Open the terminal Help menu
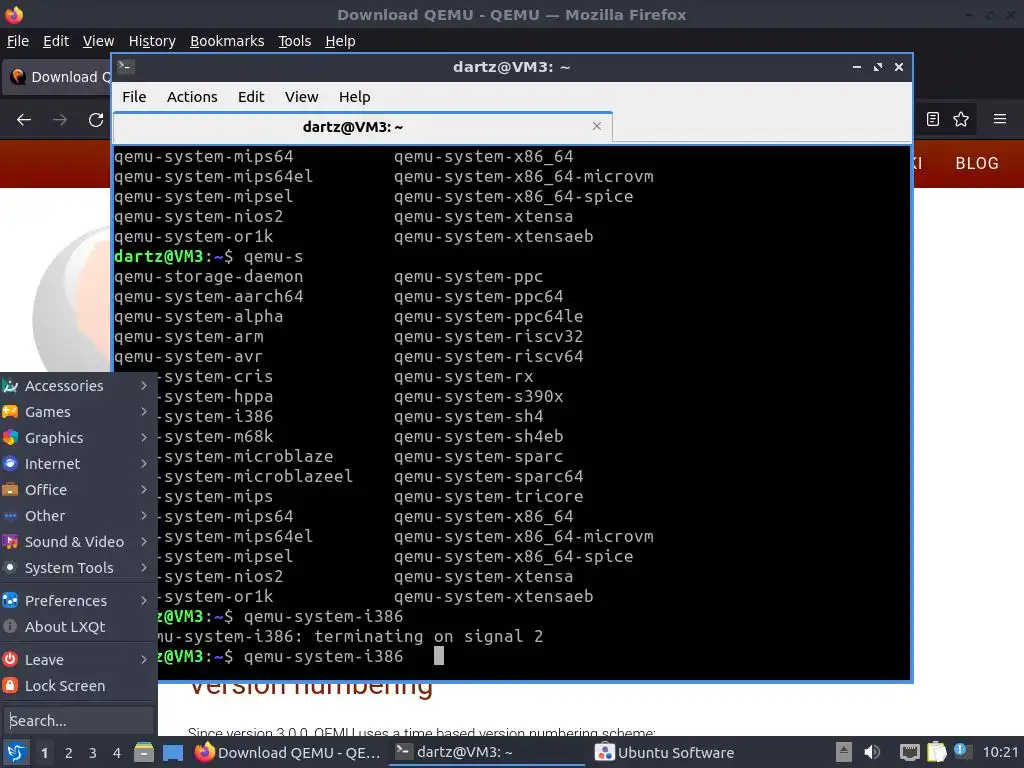Image resolution: width=1024 pixels, height=768 pixels. [355, 97]
